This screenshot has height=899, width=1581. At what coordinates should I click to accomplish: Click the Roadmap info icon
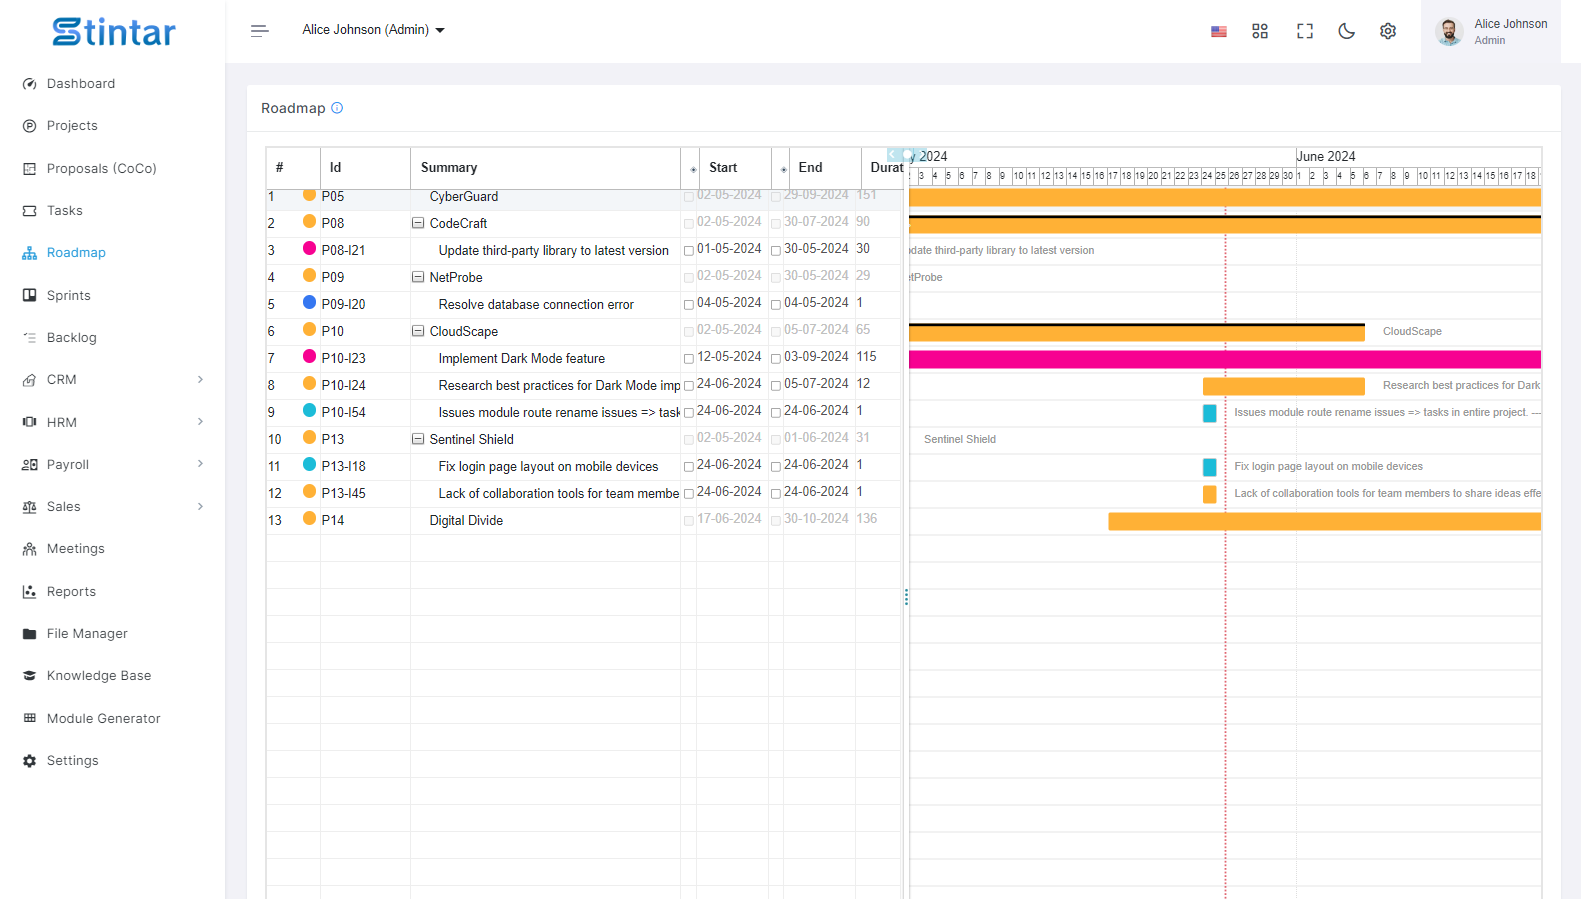[x=337, y=108]
